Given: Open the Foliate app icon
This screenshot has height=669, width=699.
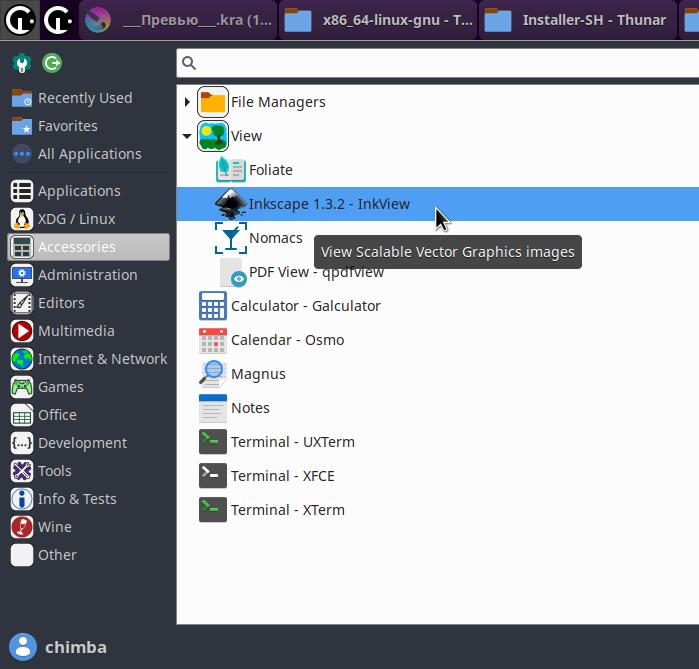Looking at the screenshot, I should (x=230, y=170).
